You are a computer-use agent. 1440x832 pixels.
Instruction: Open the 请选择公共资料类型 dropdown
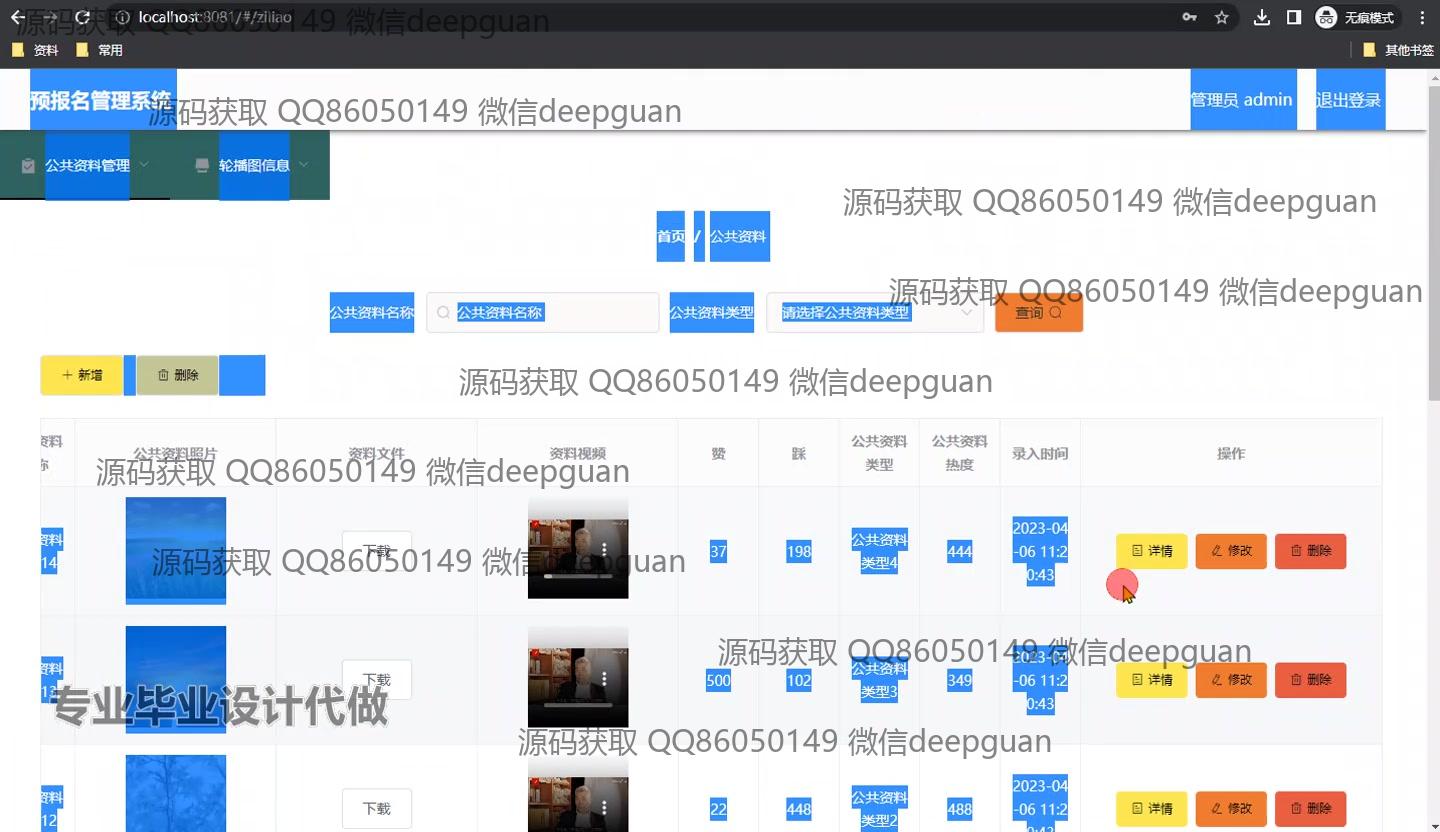point(875,312)
